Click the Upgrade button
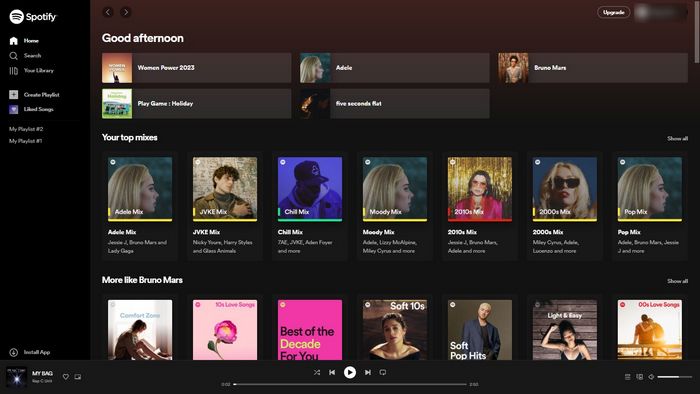 613,12
